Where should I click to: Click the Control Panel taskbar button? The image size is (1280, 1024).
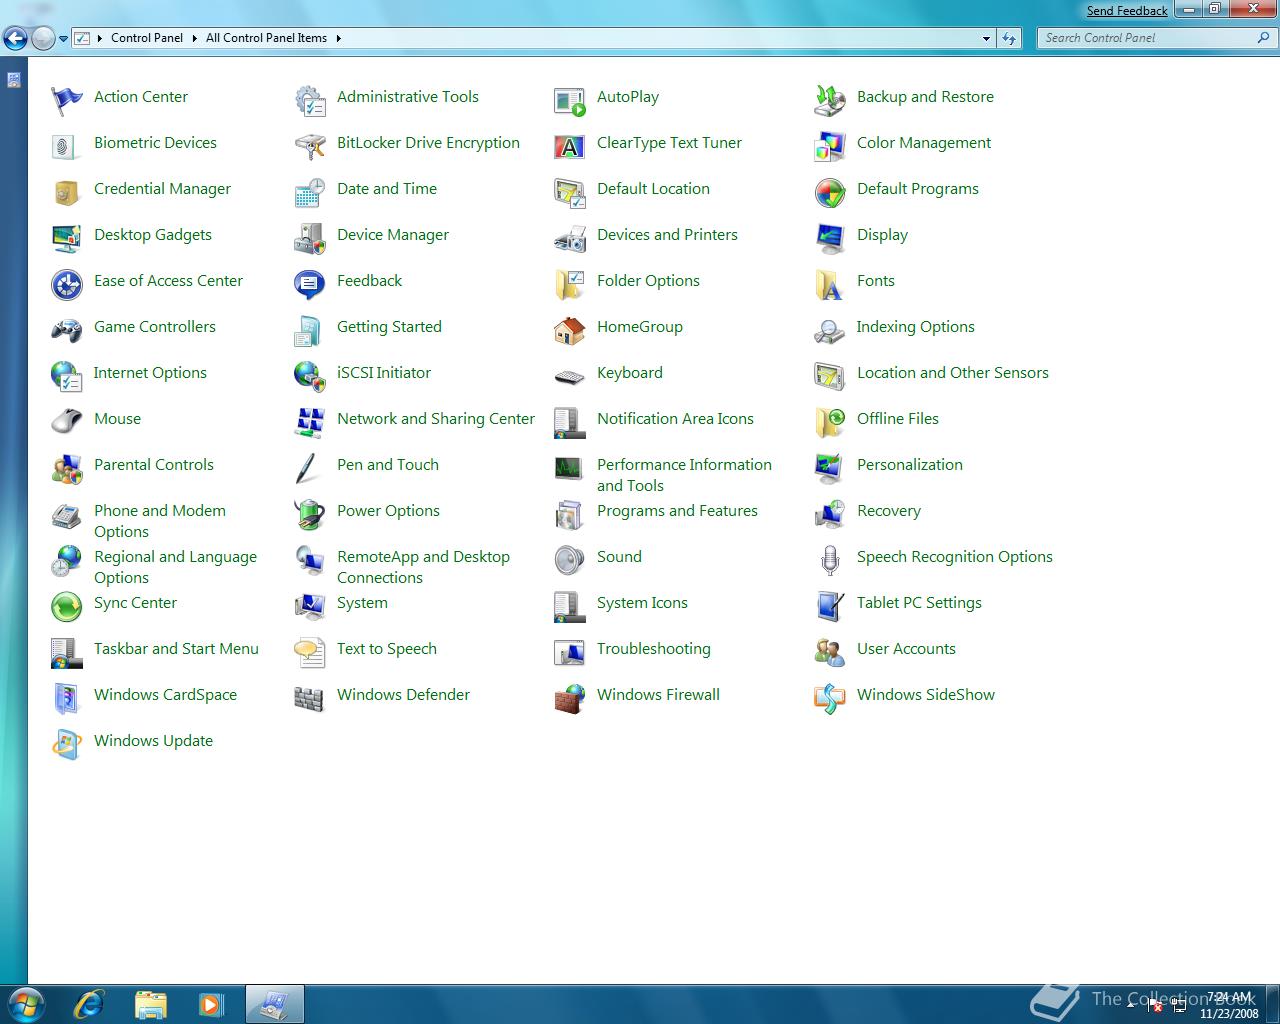274,1003
